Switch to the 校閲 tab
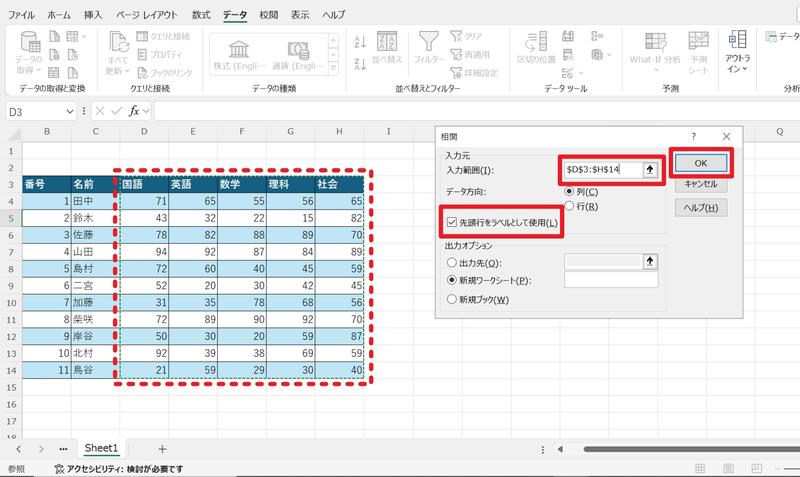The width and height of the screenshot is (800, 477). tap(269, 15)
